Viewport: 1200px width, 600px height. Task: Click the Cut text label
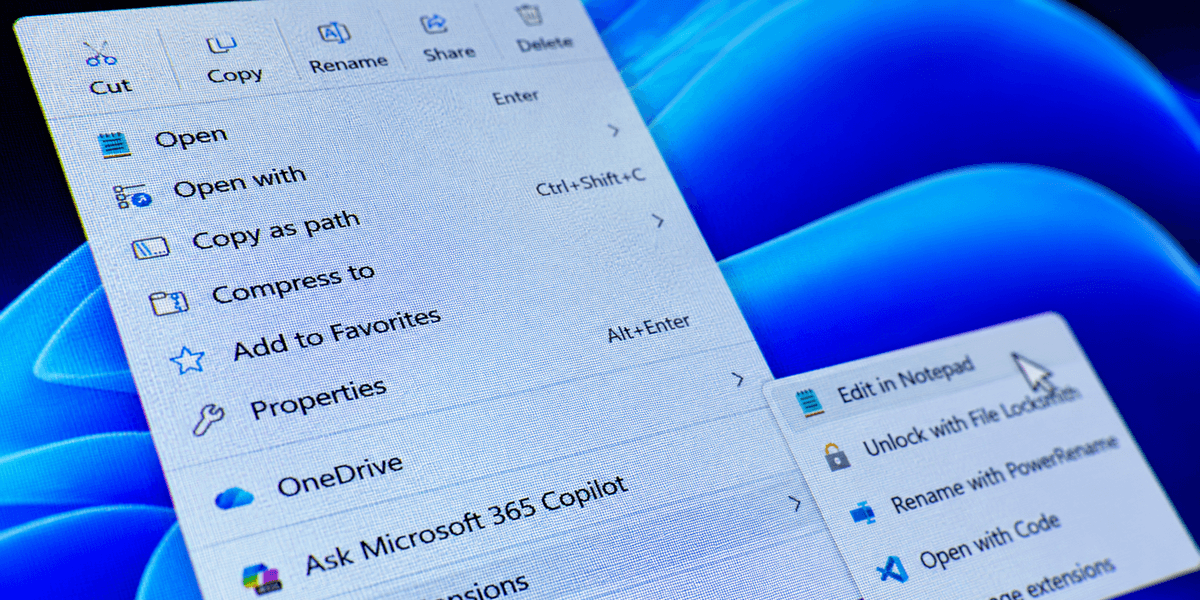pos(110,86)
